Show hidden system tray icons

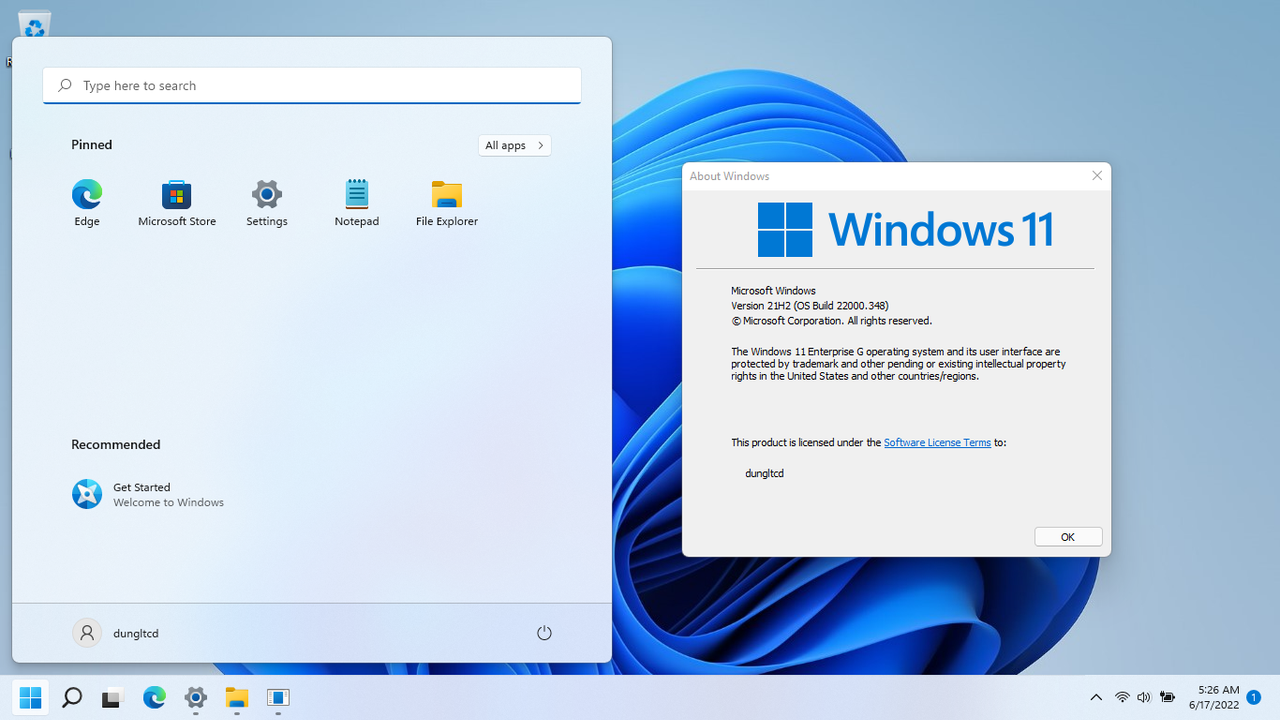click(1096, 697)
